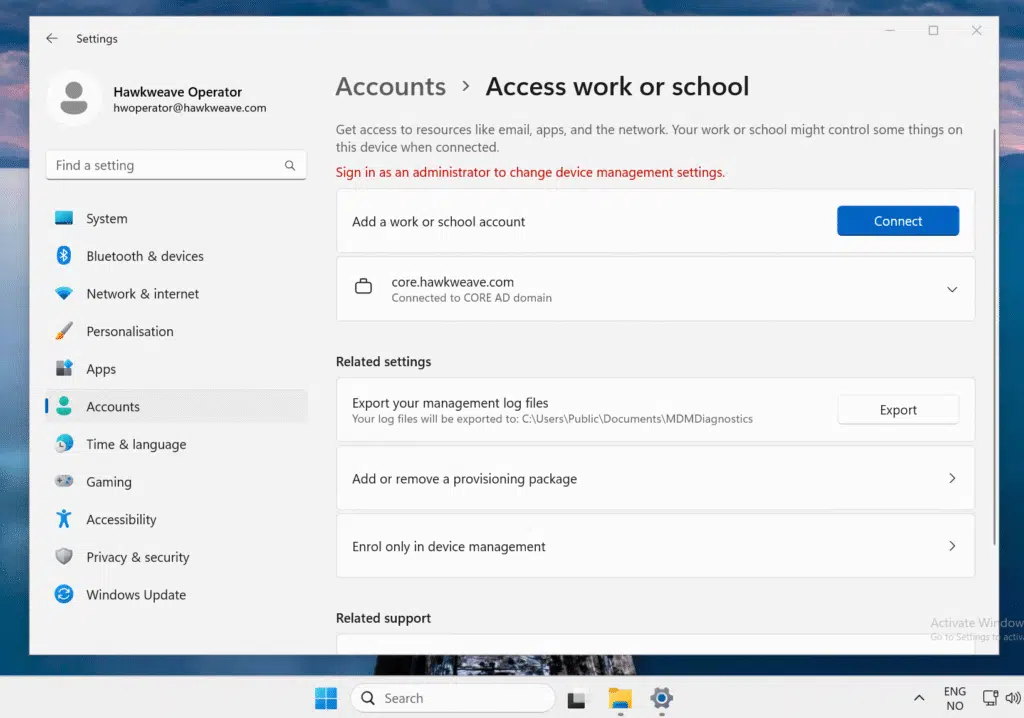Click Export for management log files

(897, 410)
